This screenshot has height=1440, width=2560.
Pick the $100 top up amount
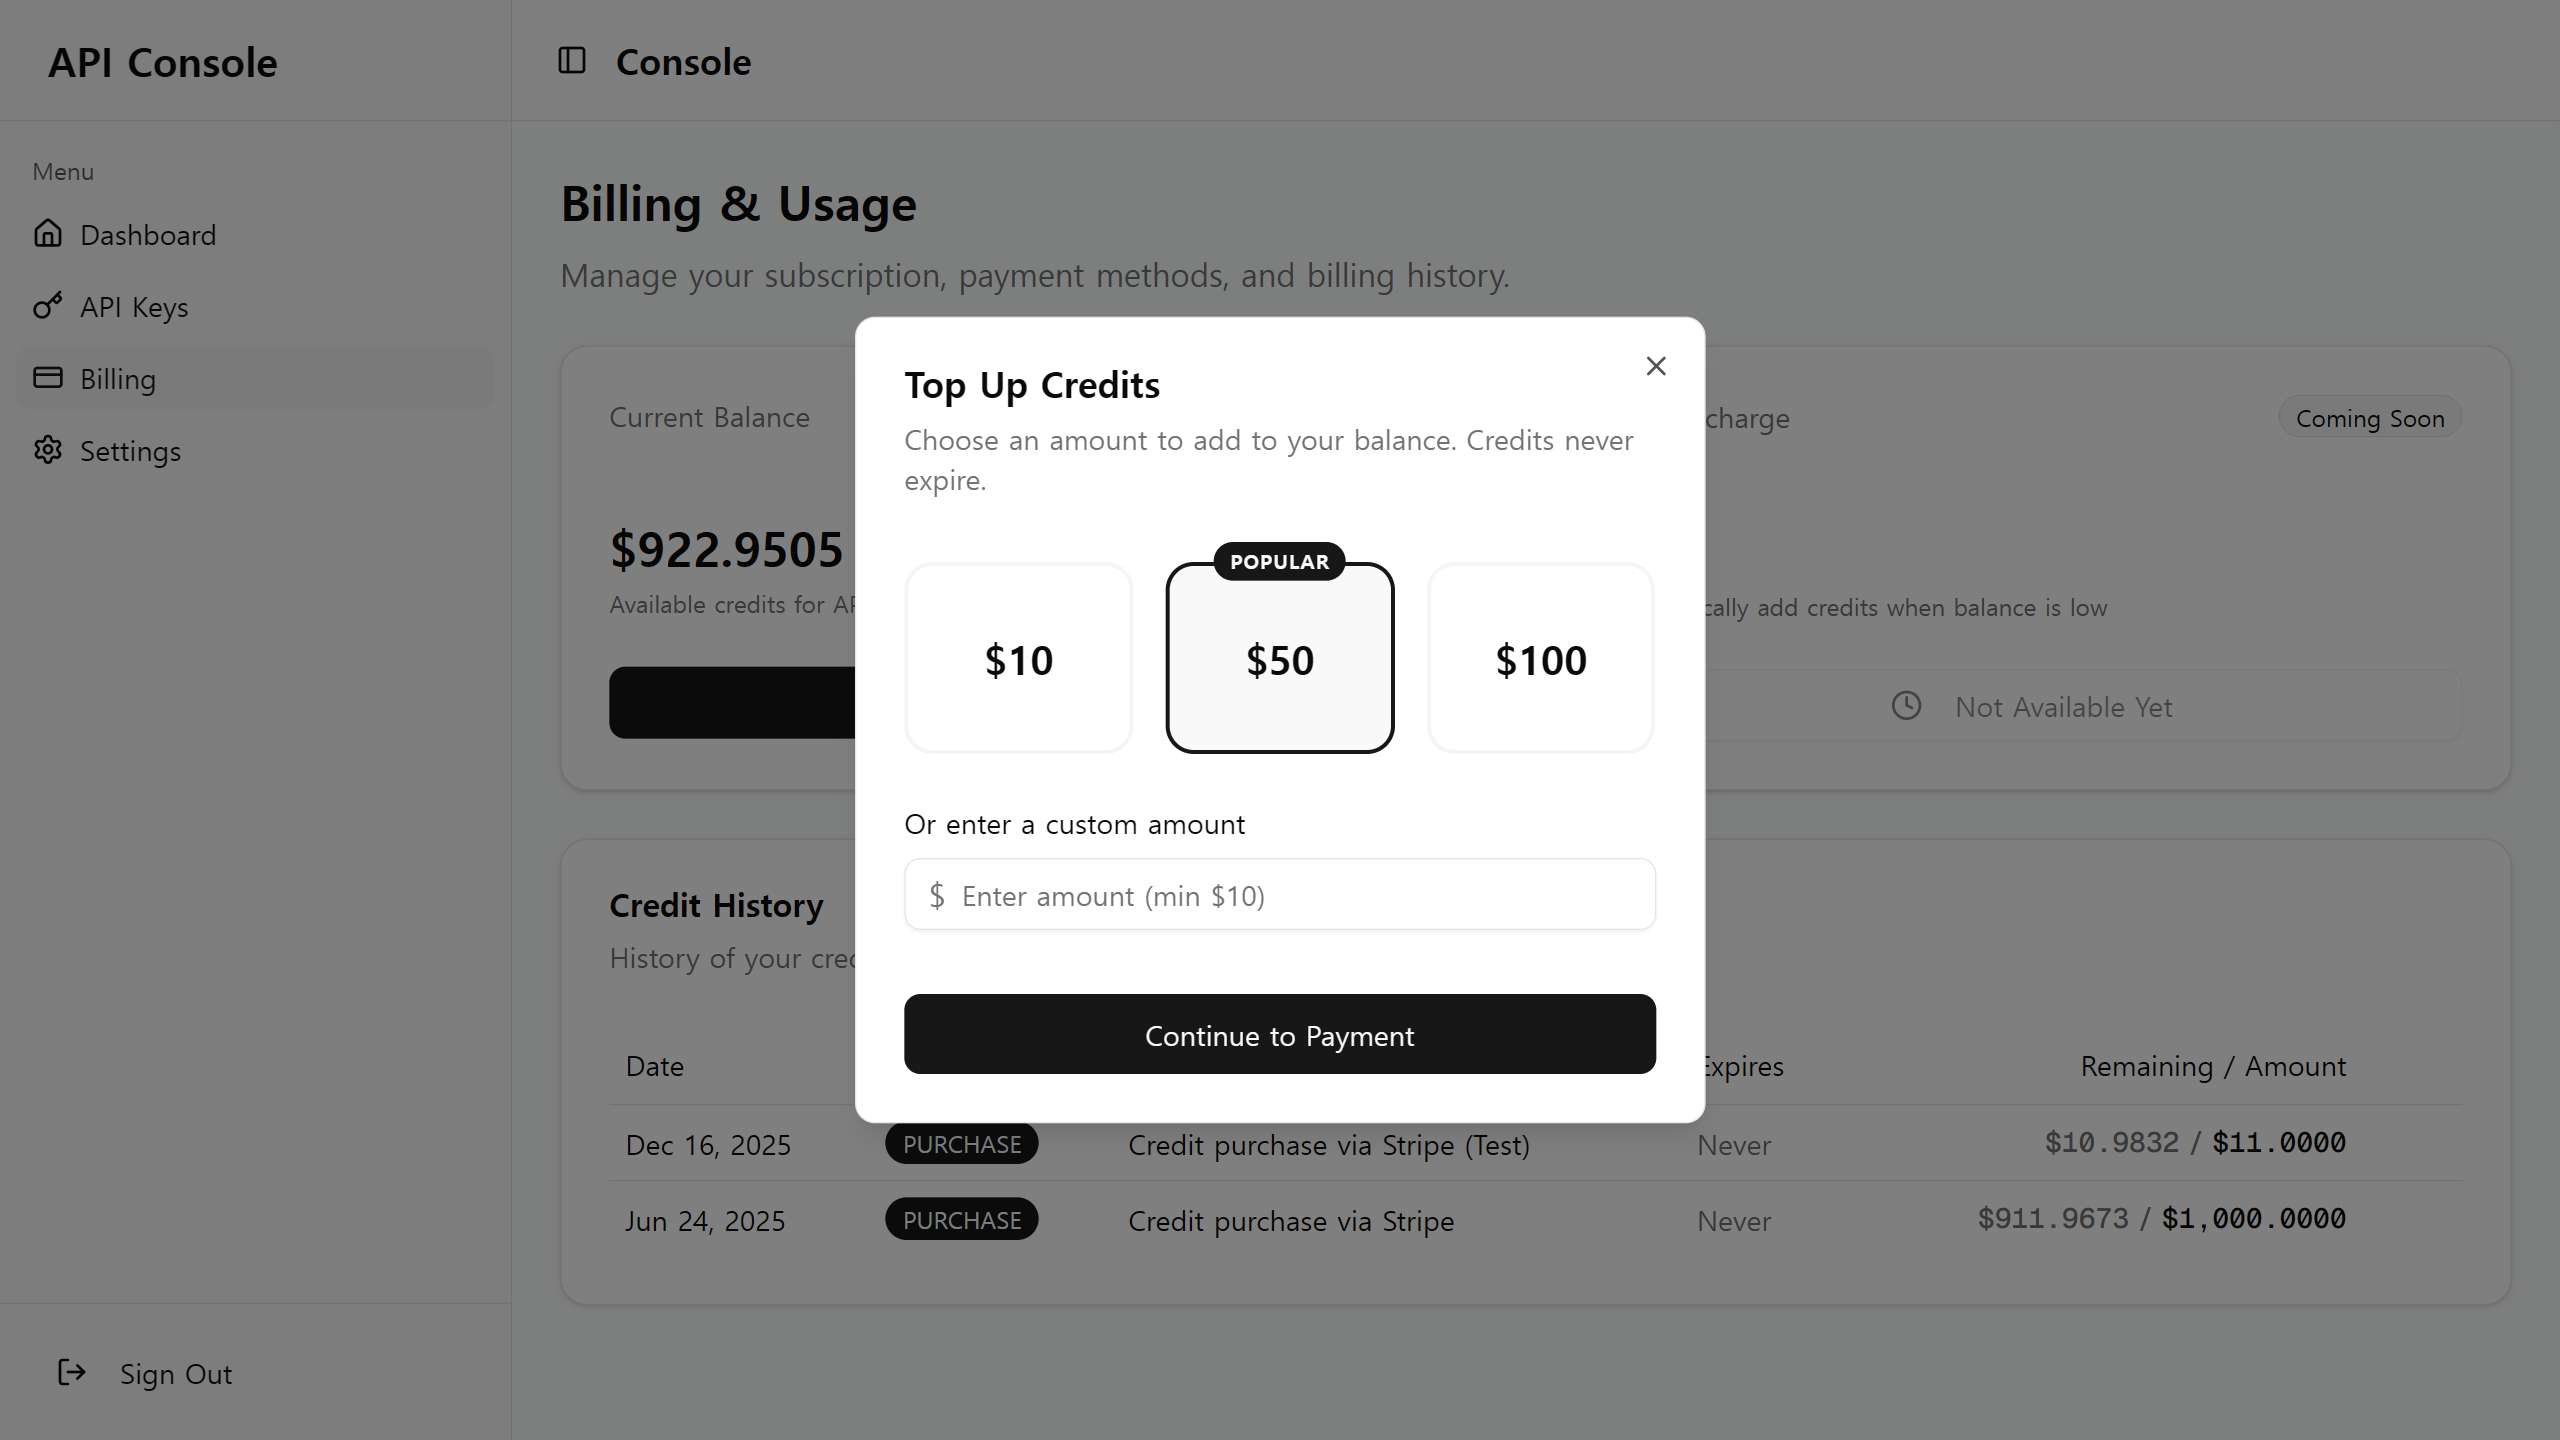1540,659
